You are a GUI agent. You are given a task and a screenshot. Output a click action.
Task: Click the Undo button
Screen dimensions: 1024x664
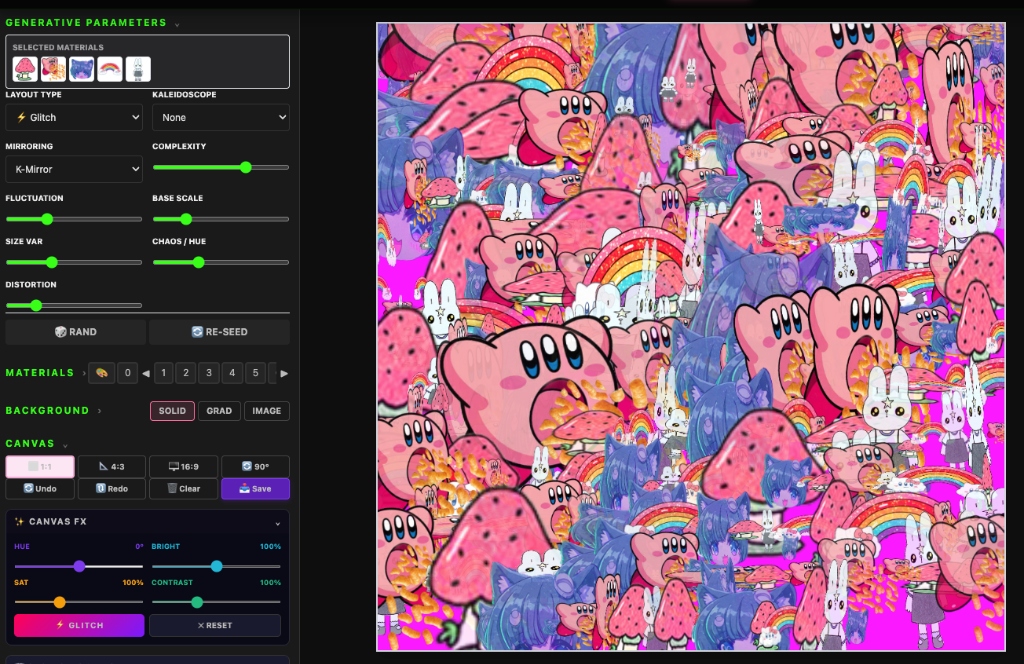[40, 489]
